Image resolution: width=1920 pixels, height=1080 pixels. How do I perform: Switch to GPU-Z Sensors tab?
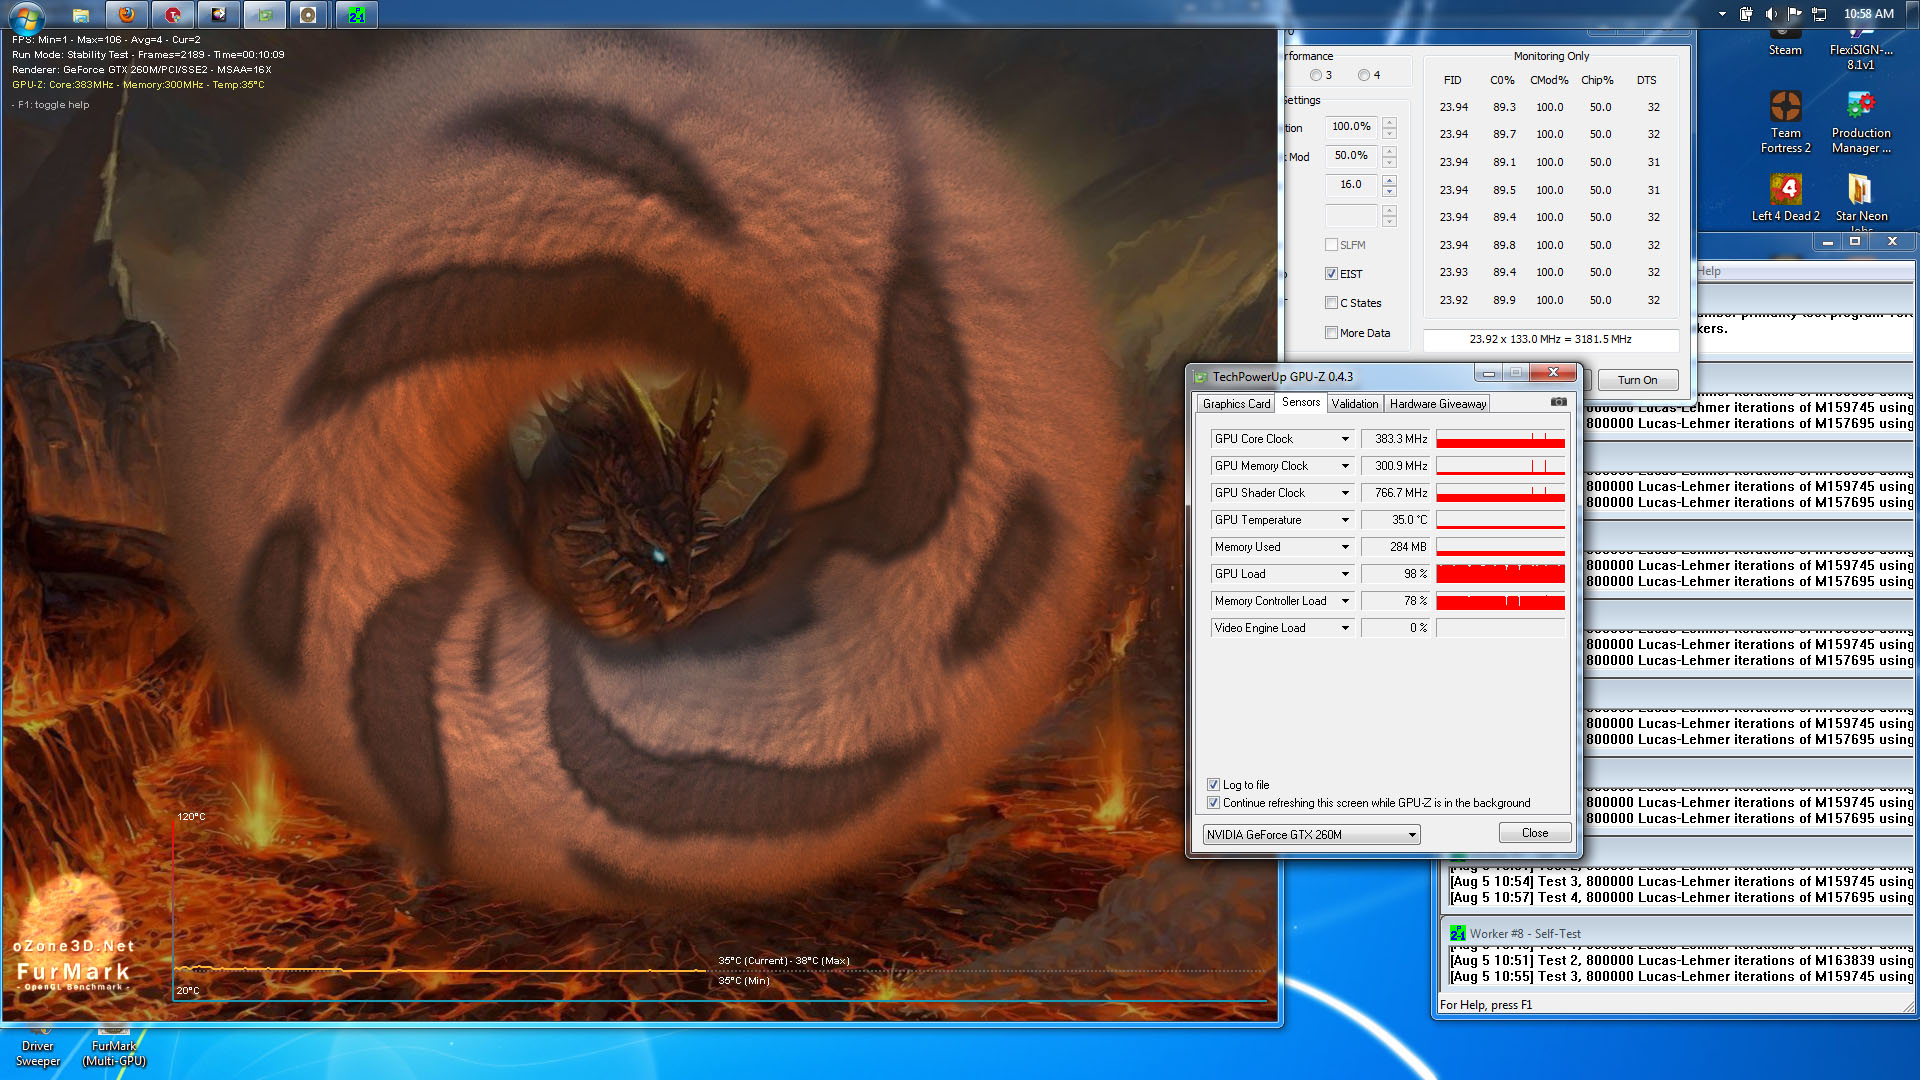click(1301, 402)
